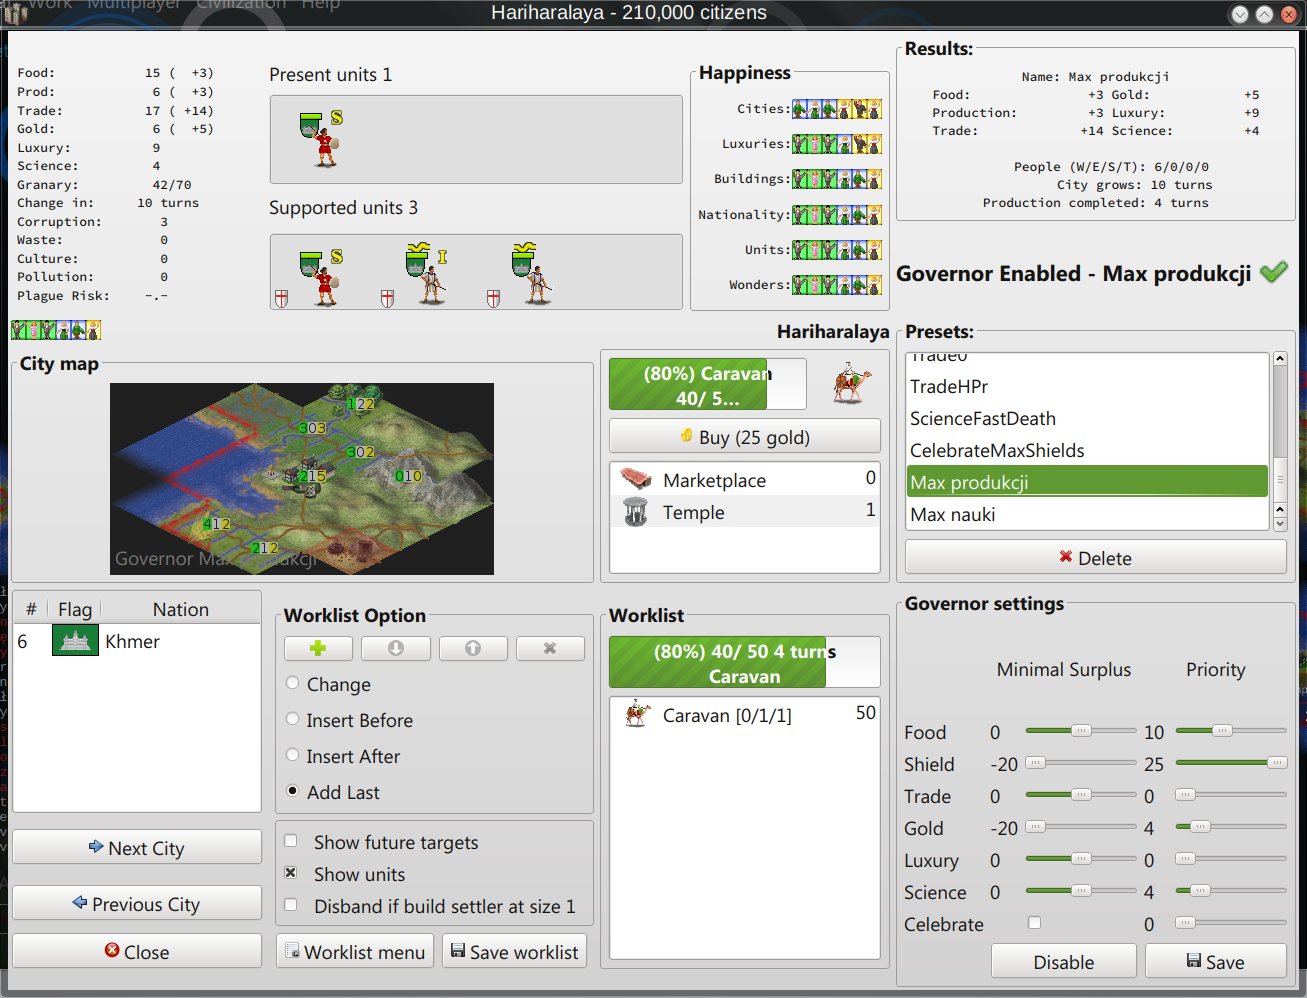This screenshot has height=998, width=1307.
Task: Close the city dialog
Action: [137, 952]
